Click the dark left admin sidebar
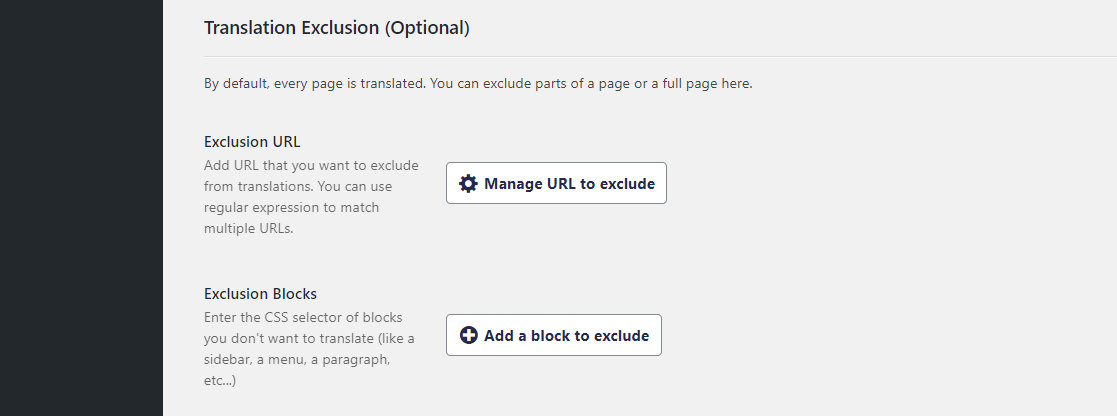Screen dimensions: 1117x416 [x=81, y=208]
